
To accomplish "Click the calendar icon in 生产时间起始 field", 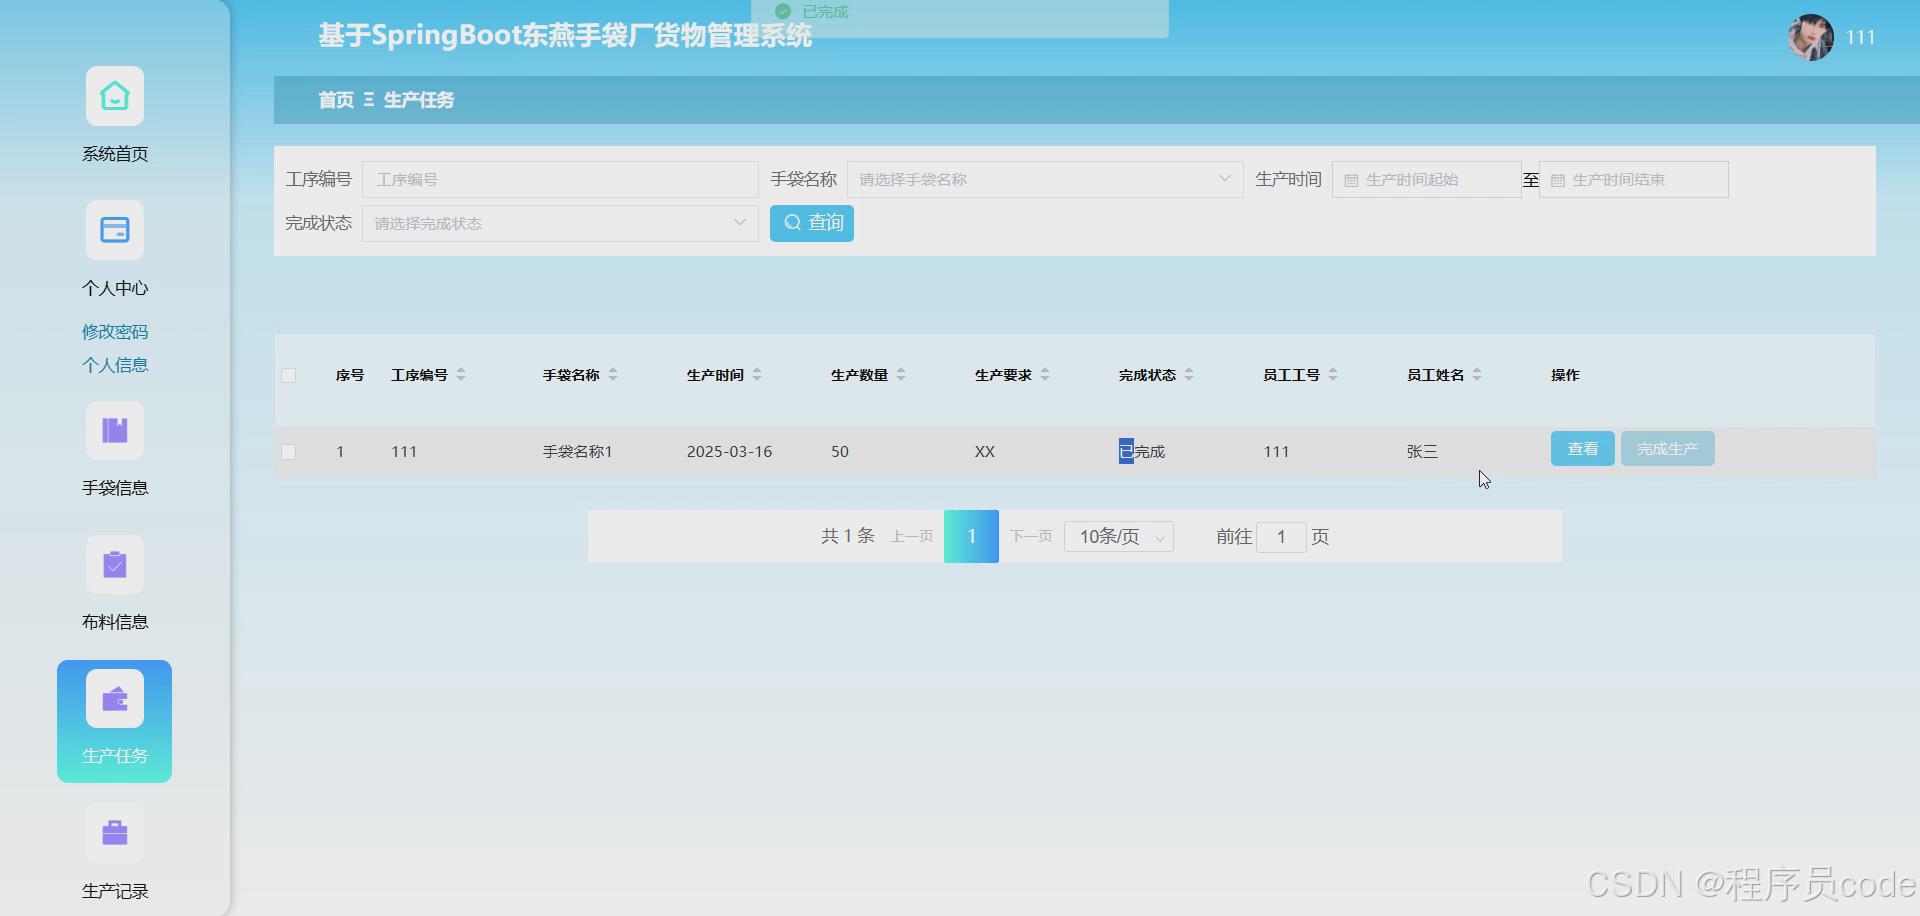I will click(x=1351, y=179).
